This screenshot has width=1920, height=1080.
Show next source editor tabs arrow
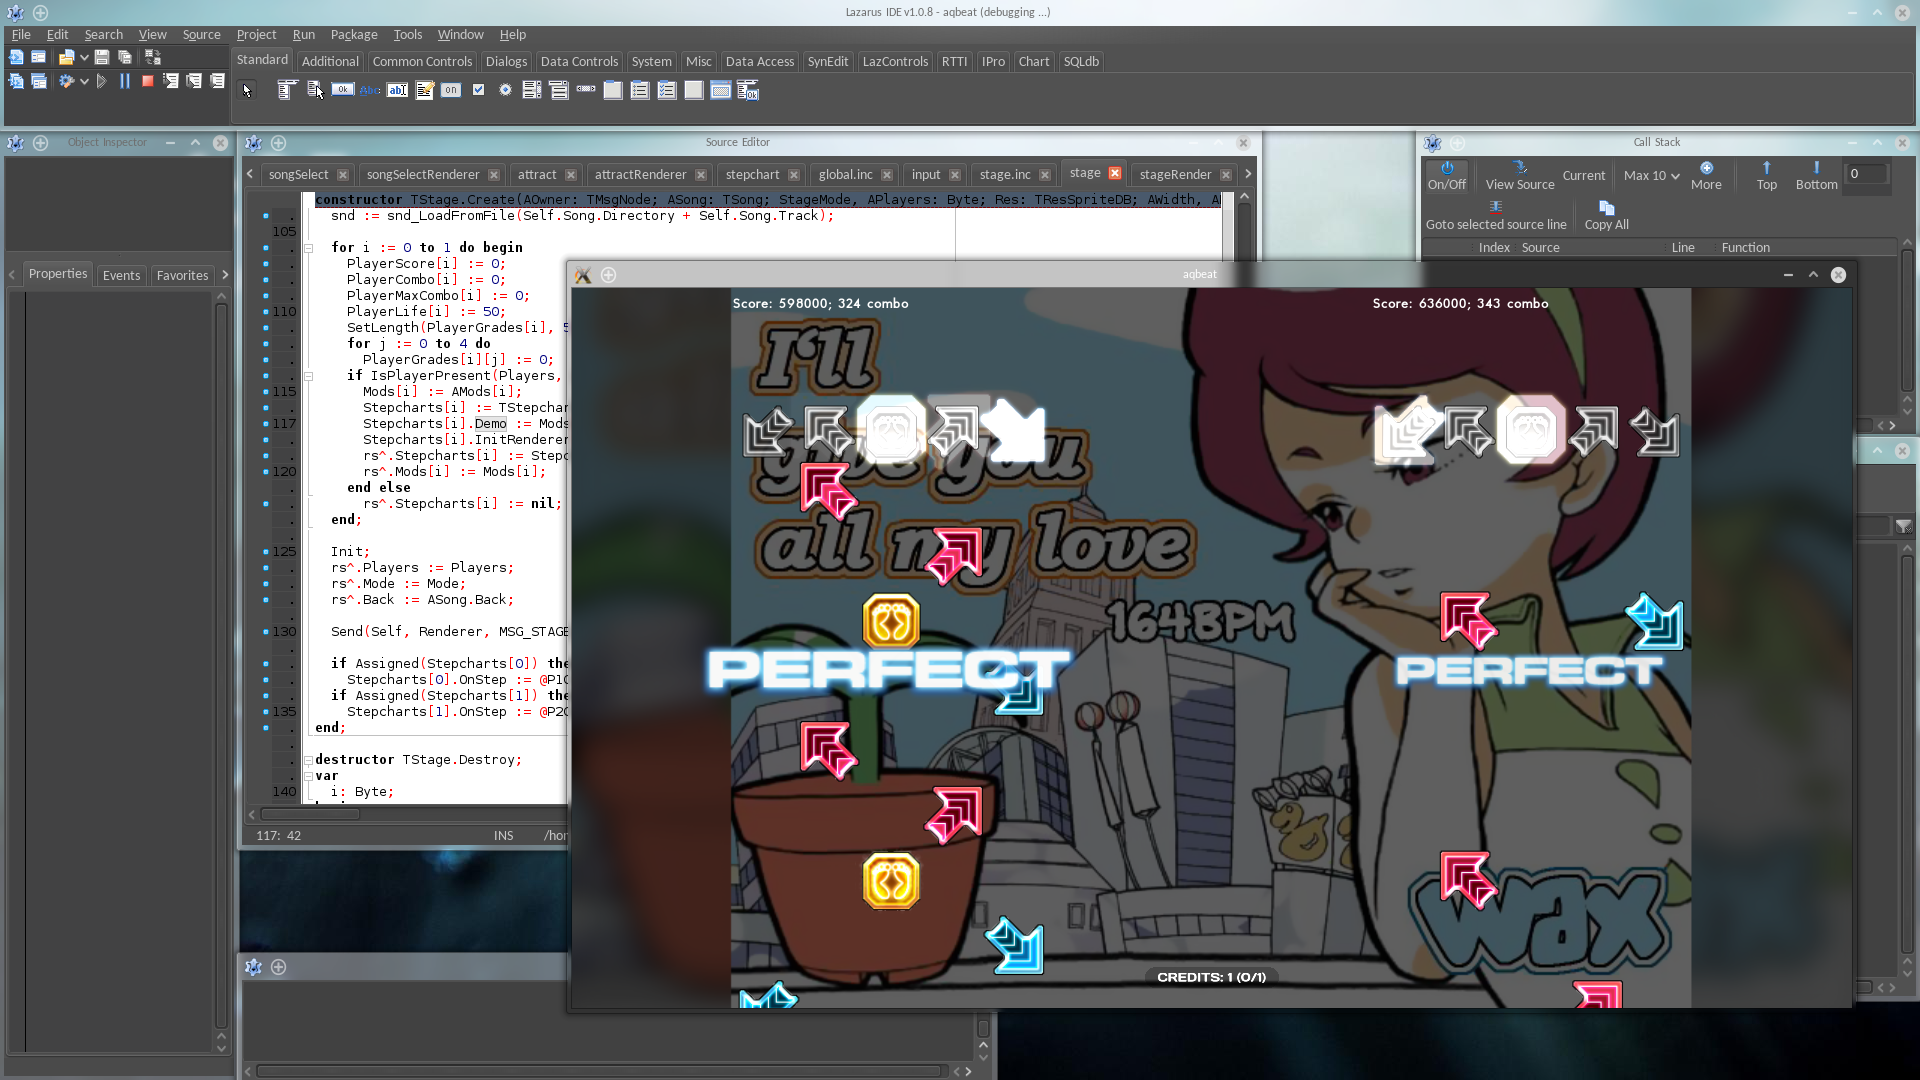1247,174
